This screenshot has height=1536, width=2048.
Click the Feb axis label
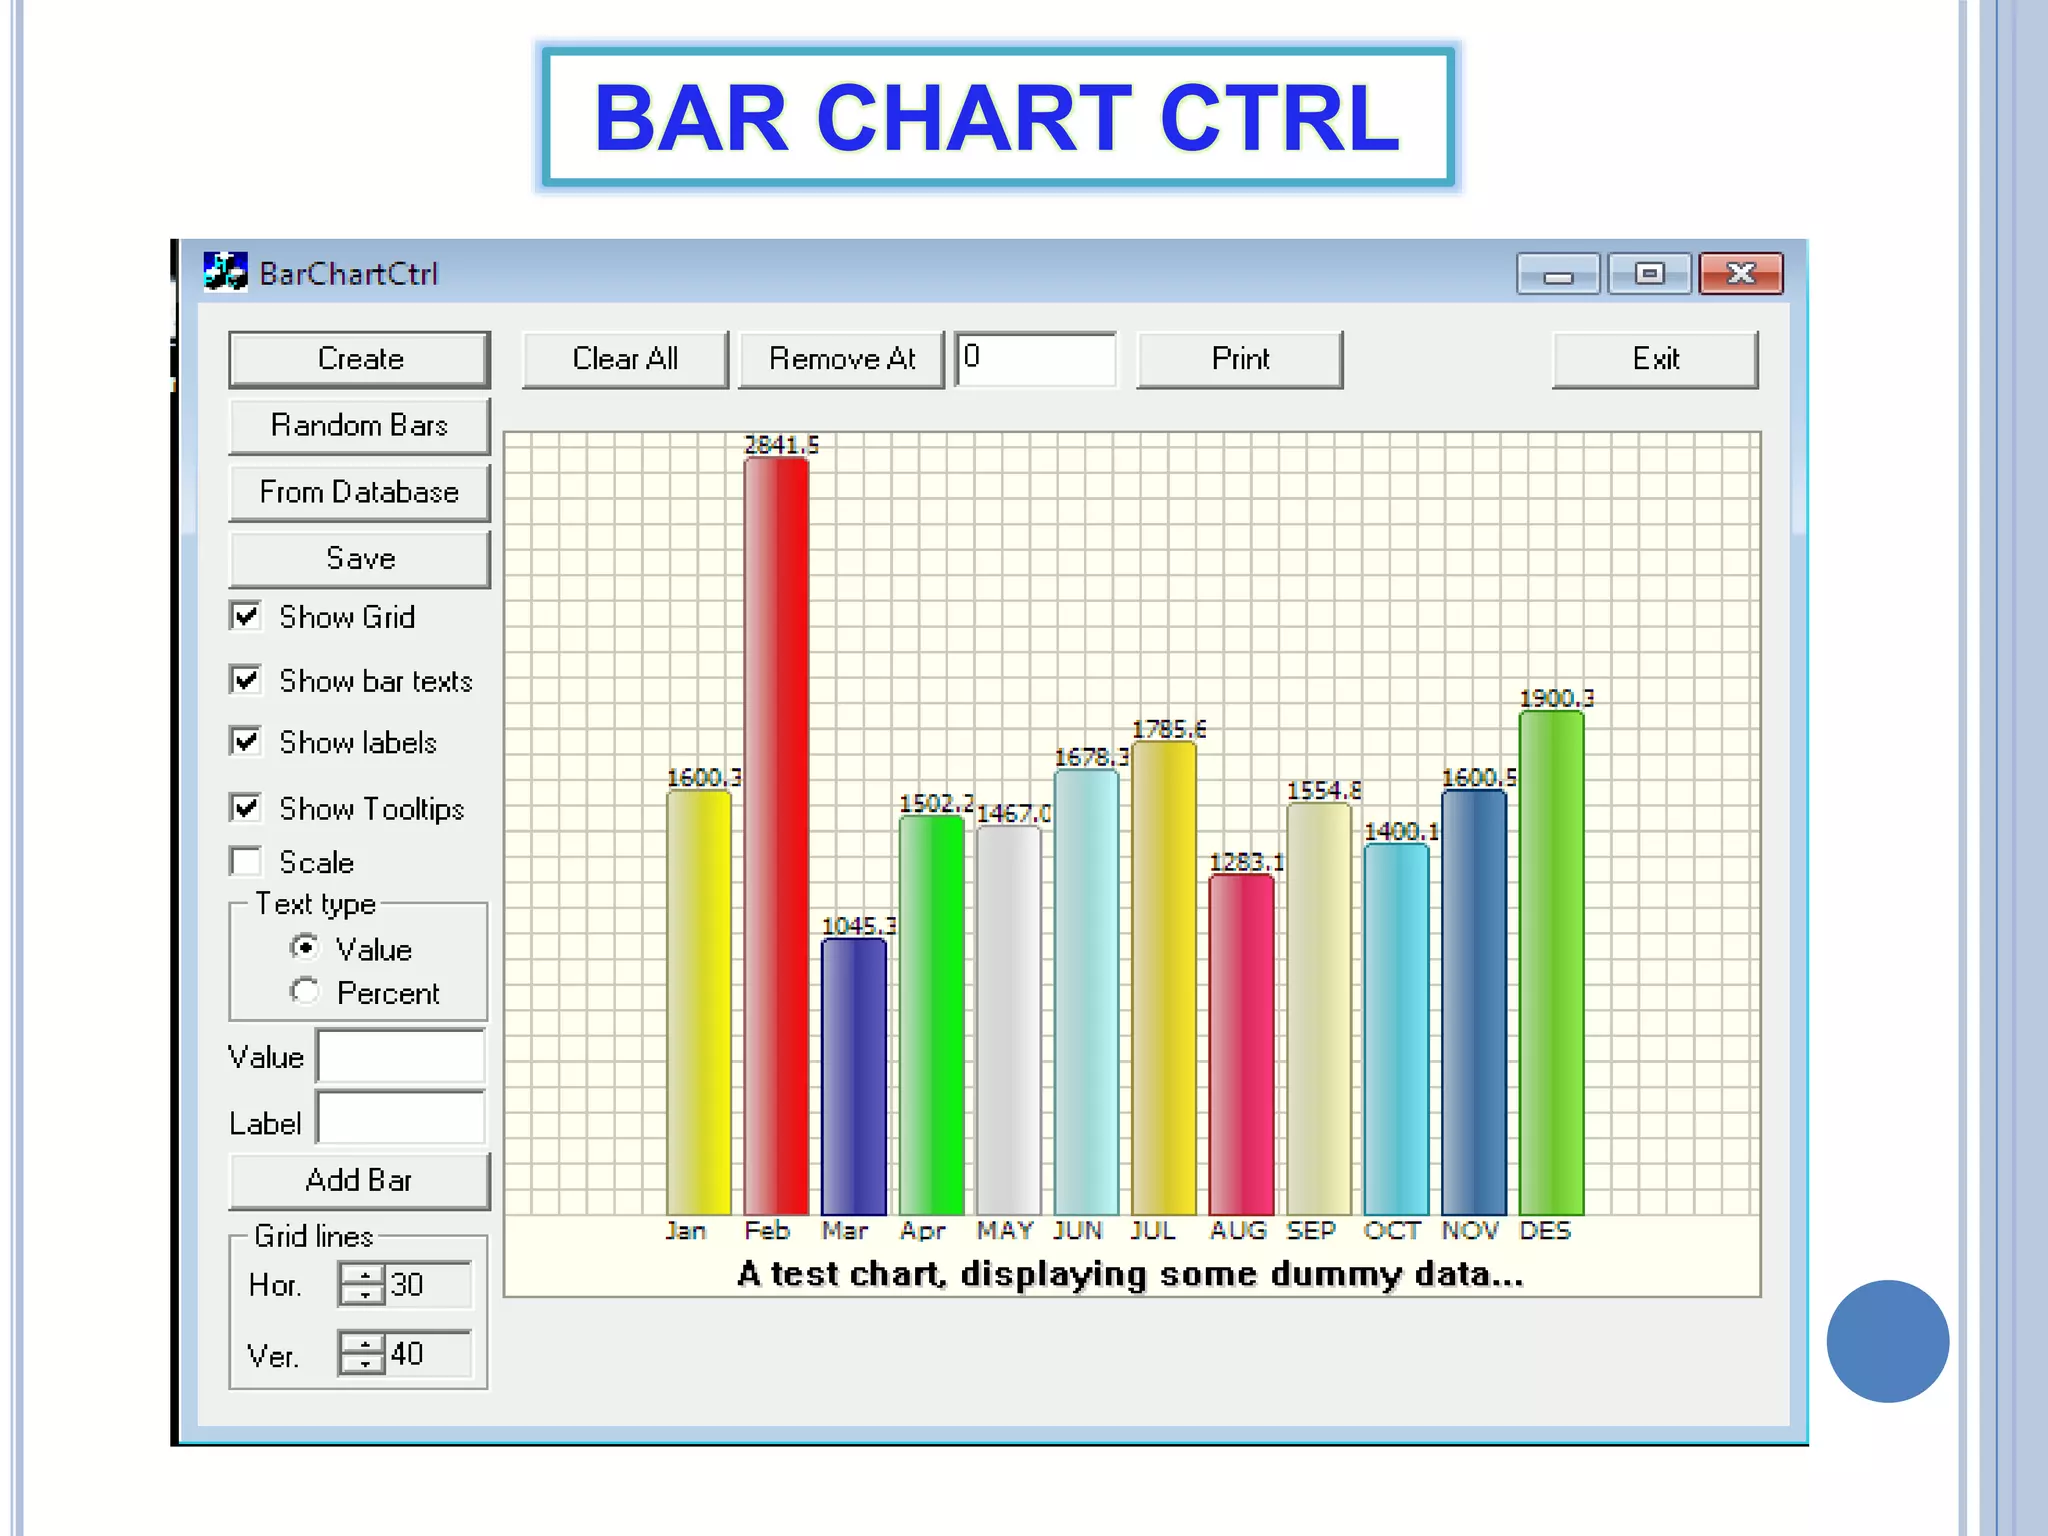click(768, 1231)
